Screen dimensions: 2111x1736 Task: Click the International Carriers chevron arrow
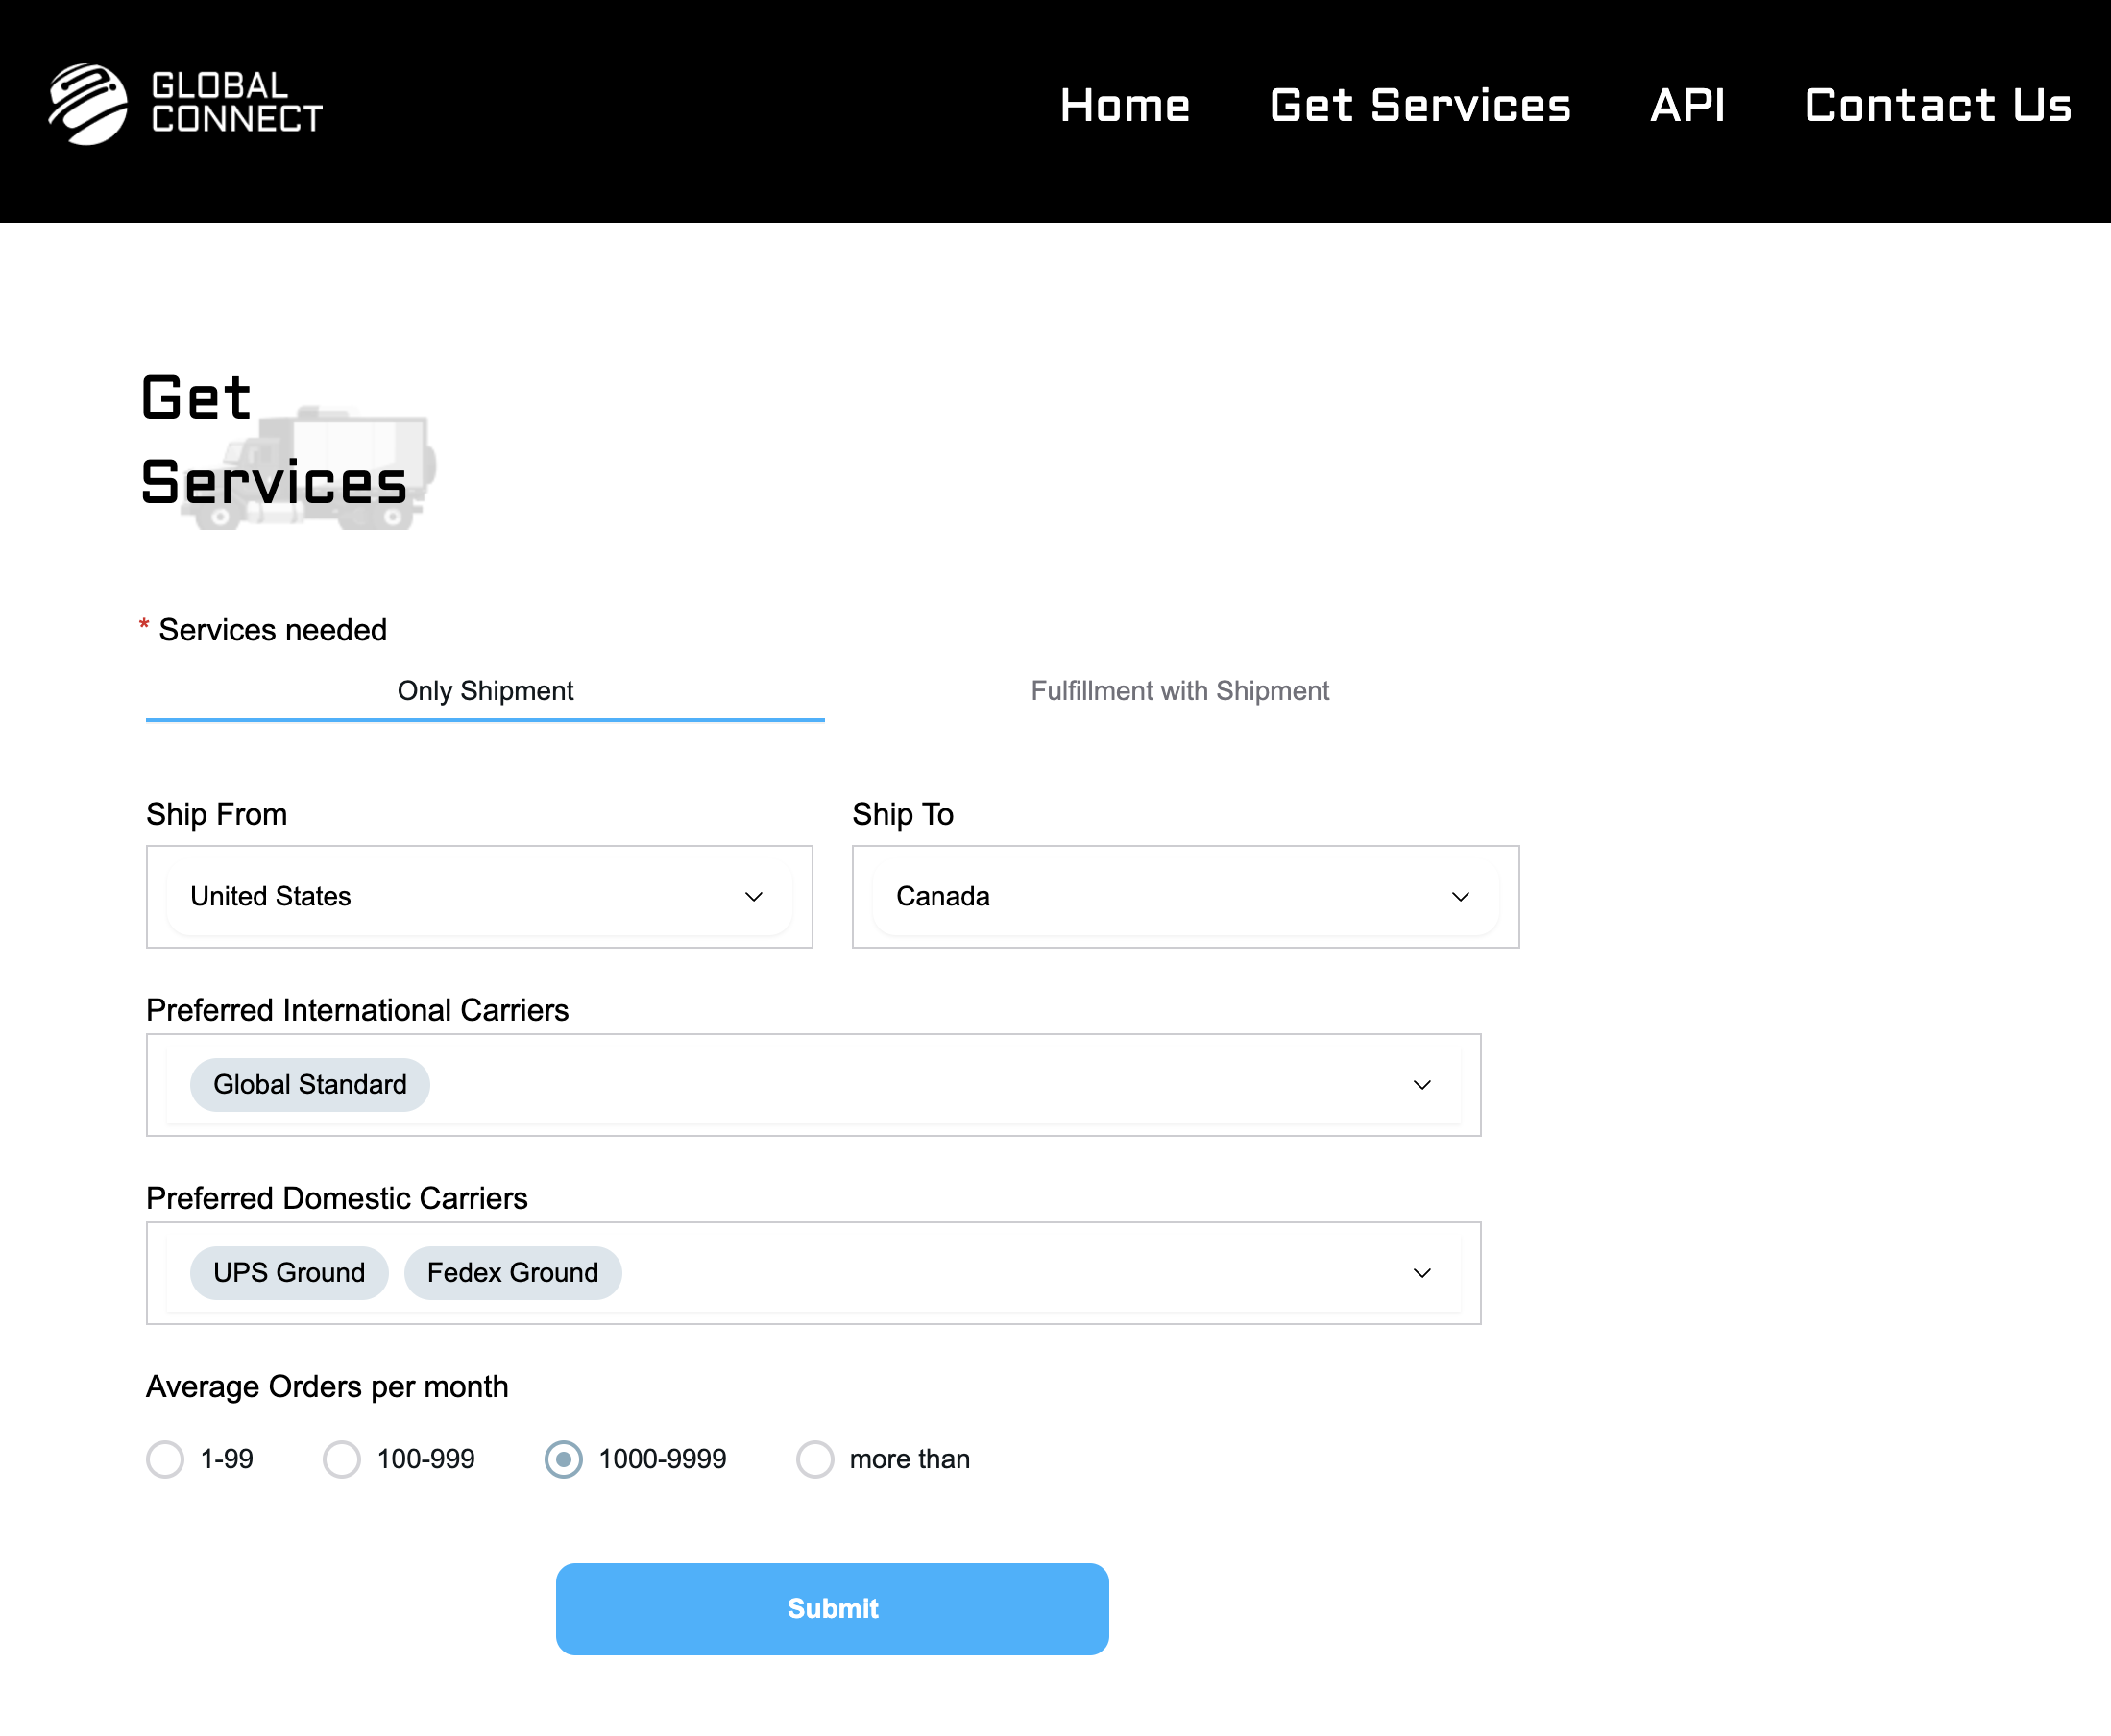click(x=1421, y=1085)
